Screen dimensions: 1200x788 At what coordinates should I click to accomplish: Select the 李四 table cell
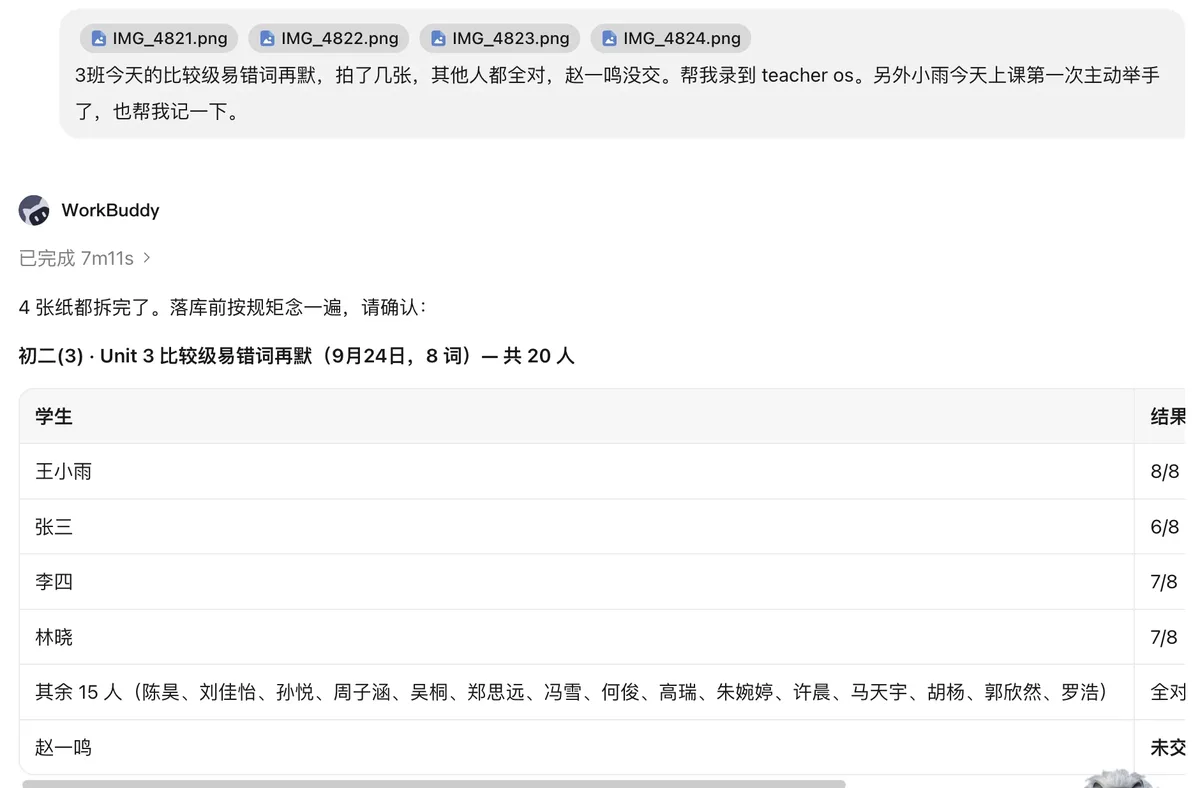coord(577,582)
